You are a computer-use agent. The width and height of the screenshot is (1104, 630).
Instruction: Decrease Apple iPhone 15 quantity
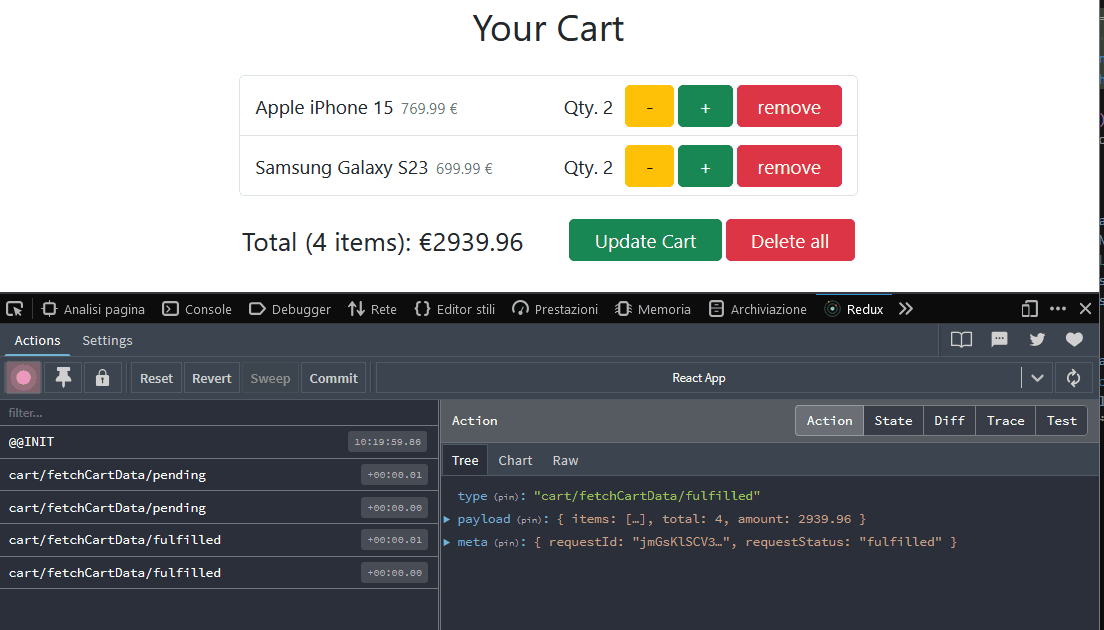point(649,106)
